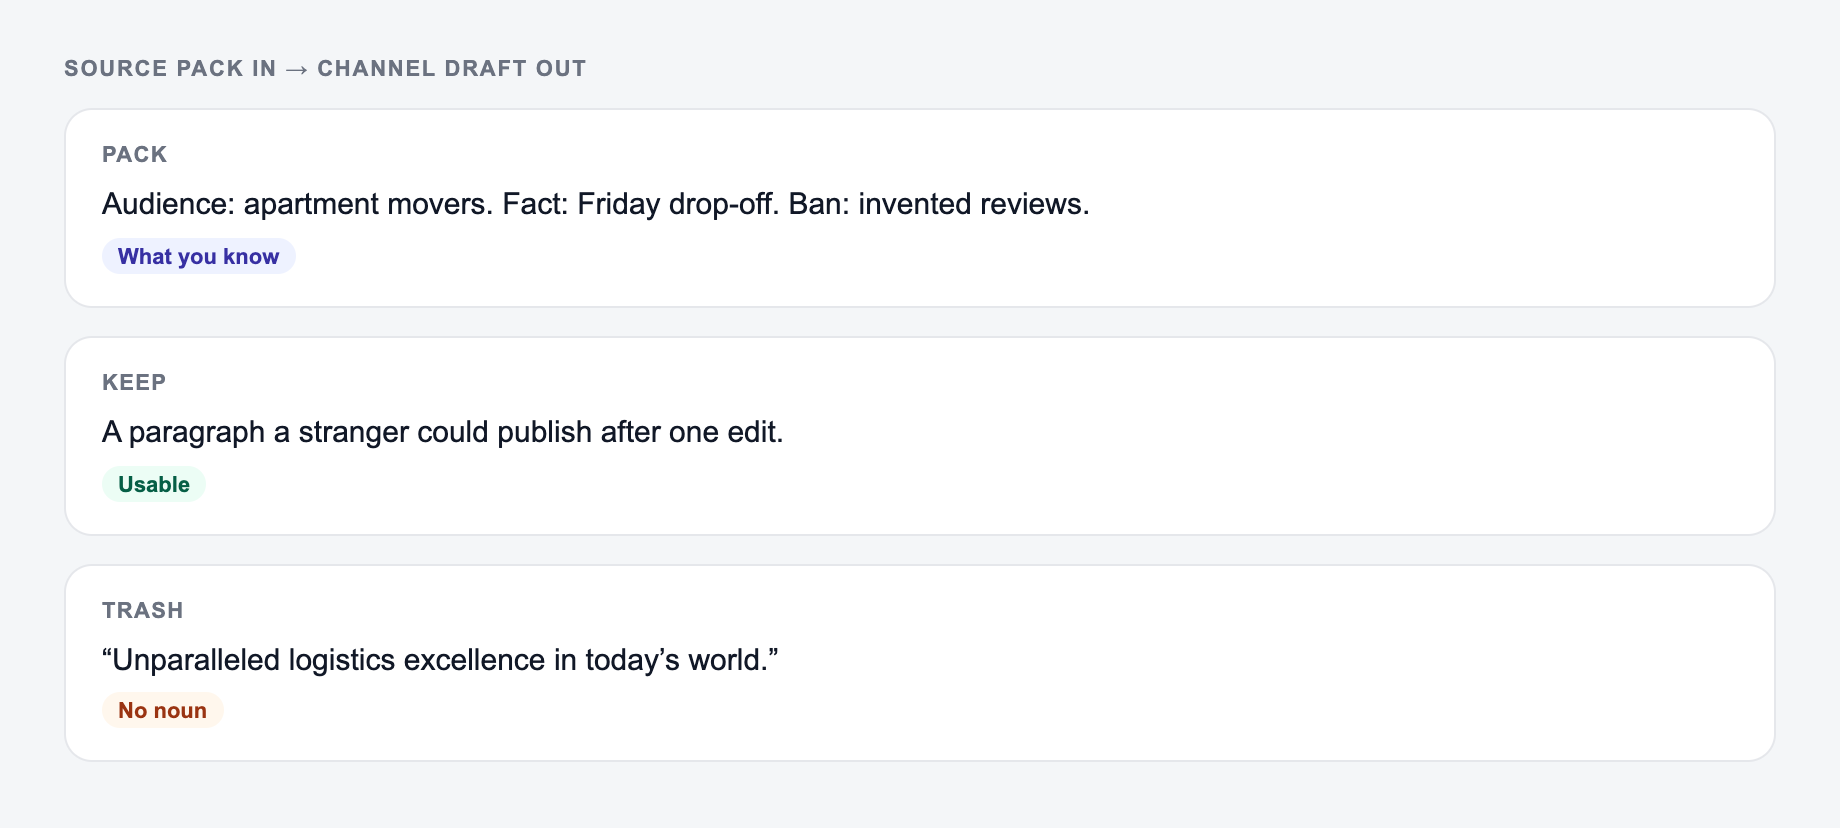1840x828 pixels.
Task: Click the audience apartment movers sentence
Action: [x=298, y=204]
